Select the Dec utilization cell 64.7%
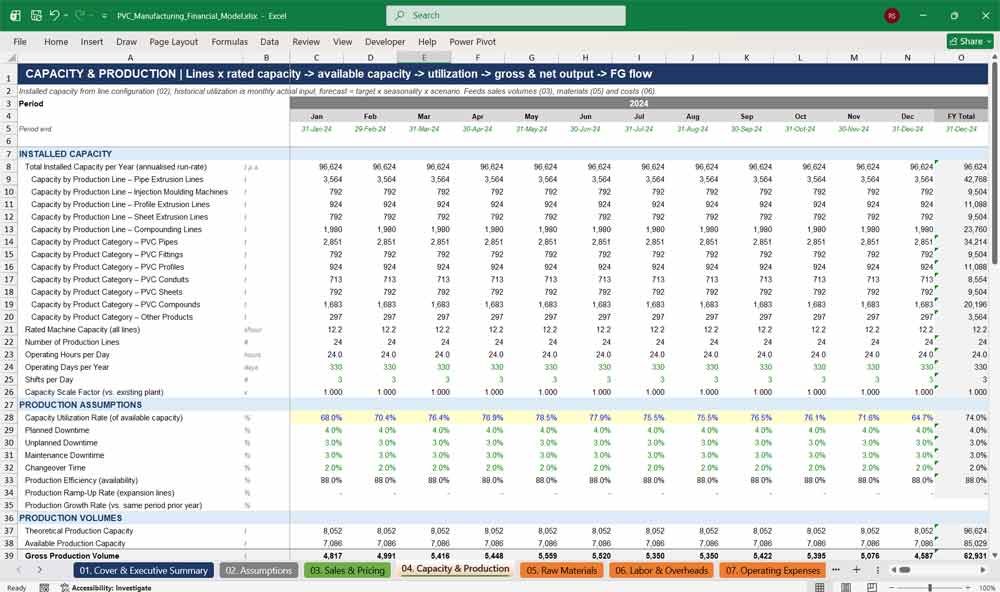 click(908, 418)
